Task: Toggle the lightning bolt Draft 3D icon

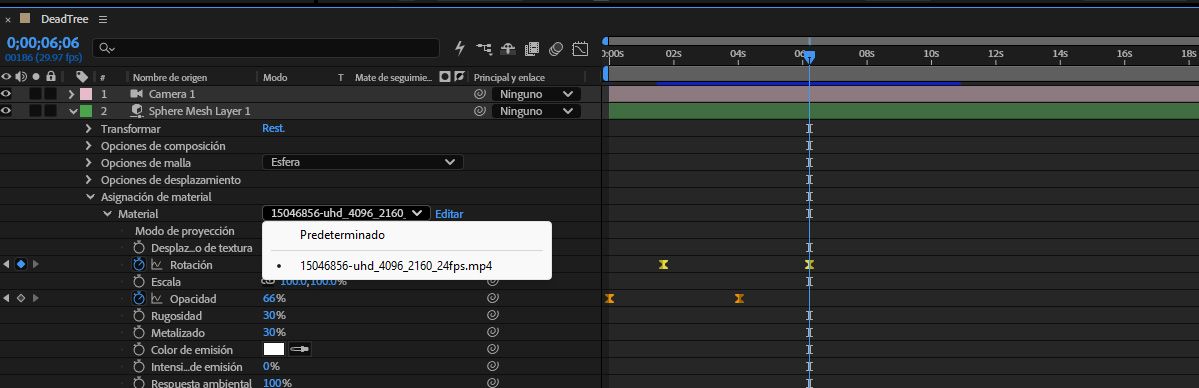Action: coord(460,48)
